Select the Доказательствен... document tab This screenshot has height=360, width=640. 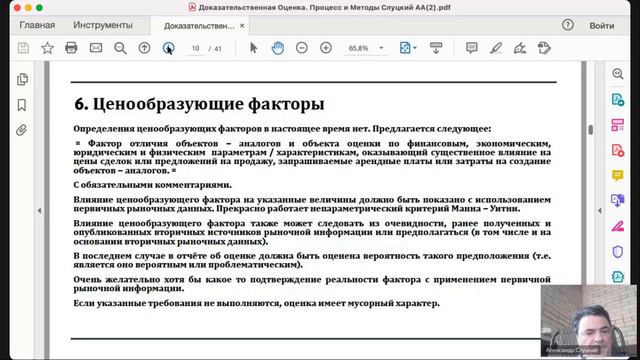pos(199,26)
